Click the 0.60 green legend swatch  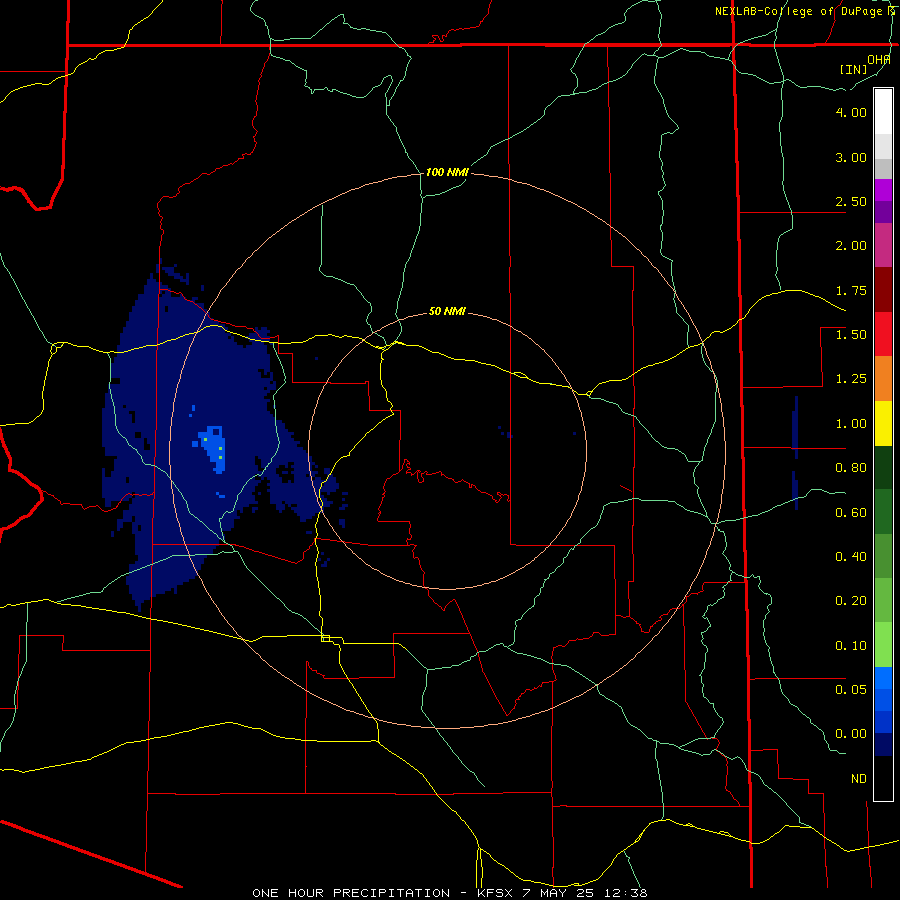click(x=883, y=512)
